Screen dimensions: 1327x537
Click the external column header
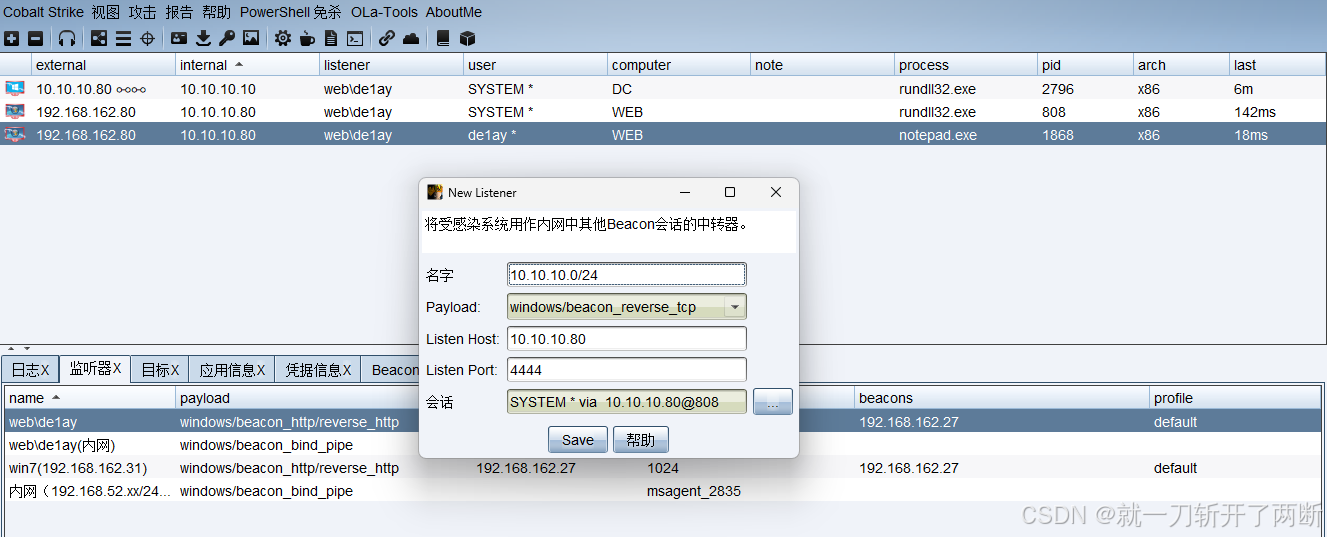click(104, 65)
